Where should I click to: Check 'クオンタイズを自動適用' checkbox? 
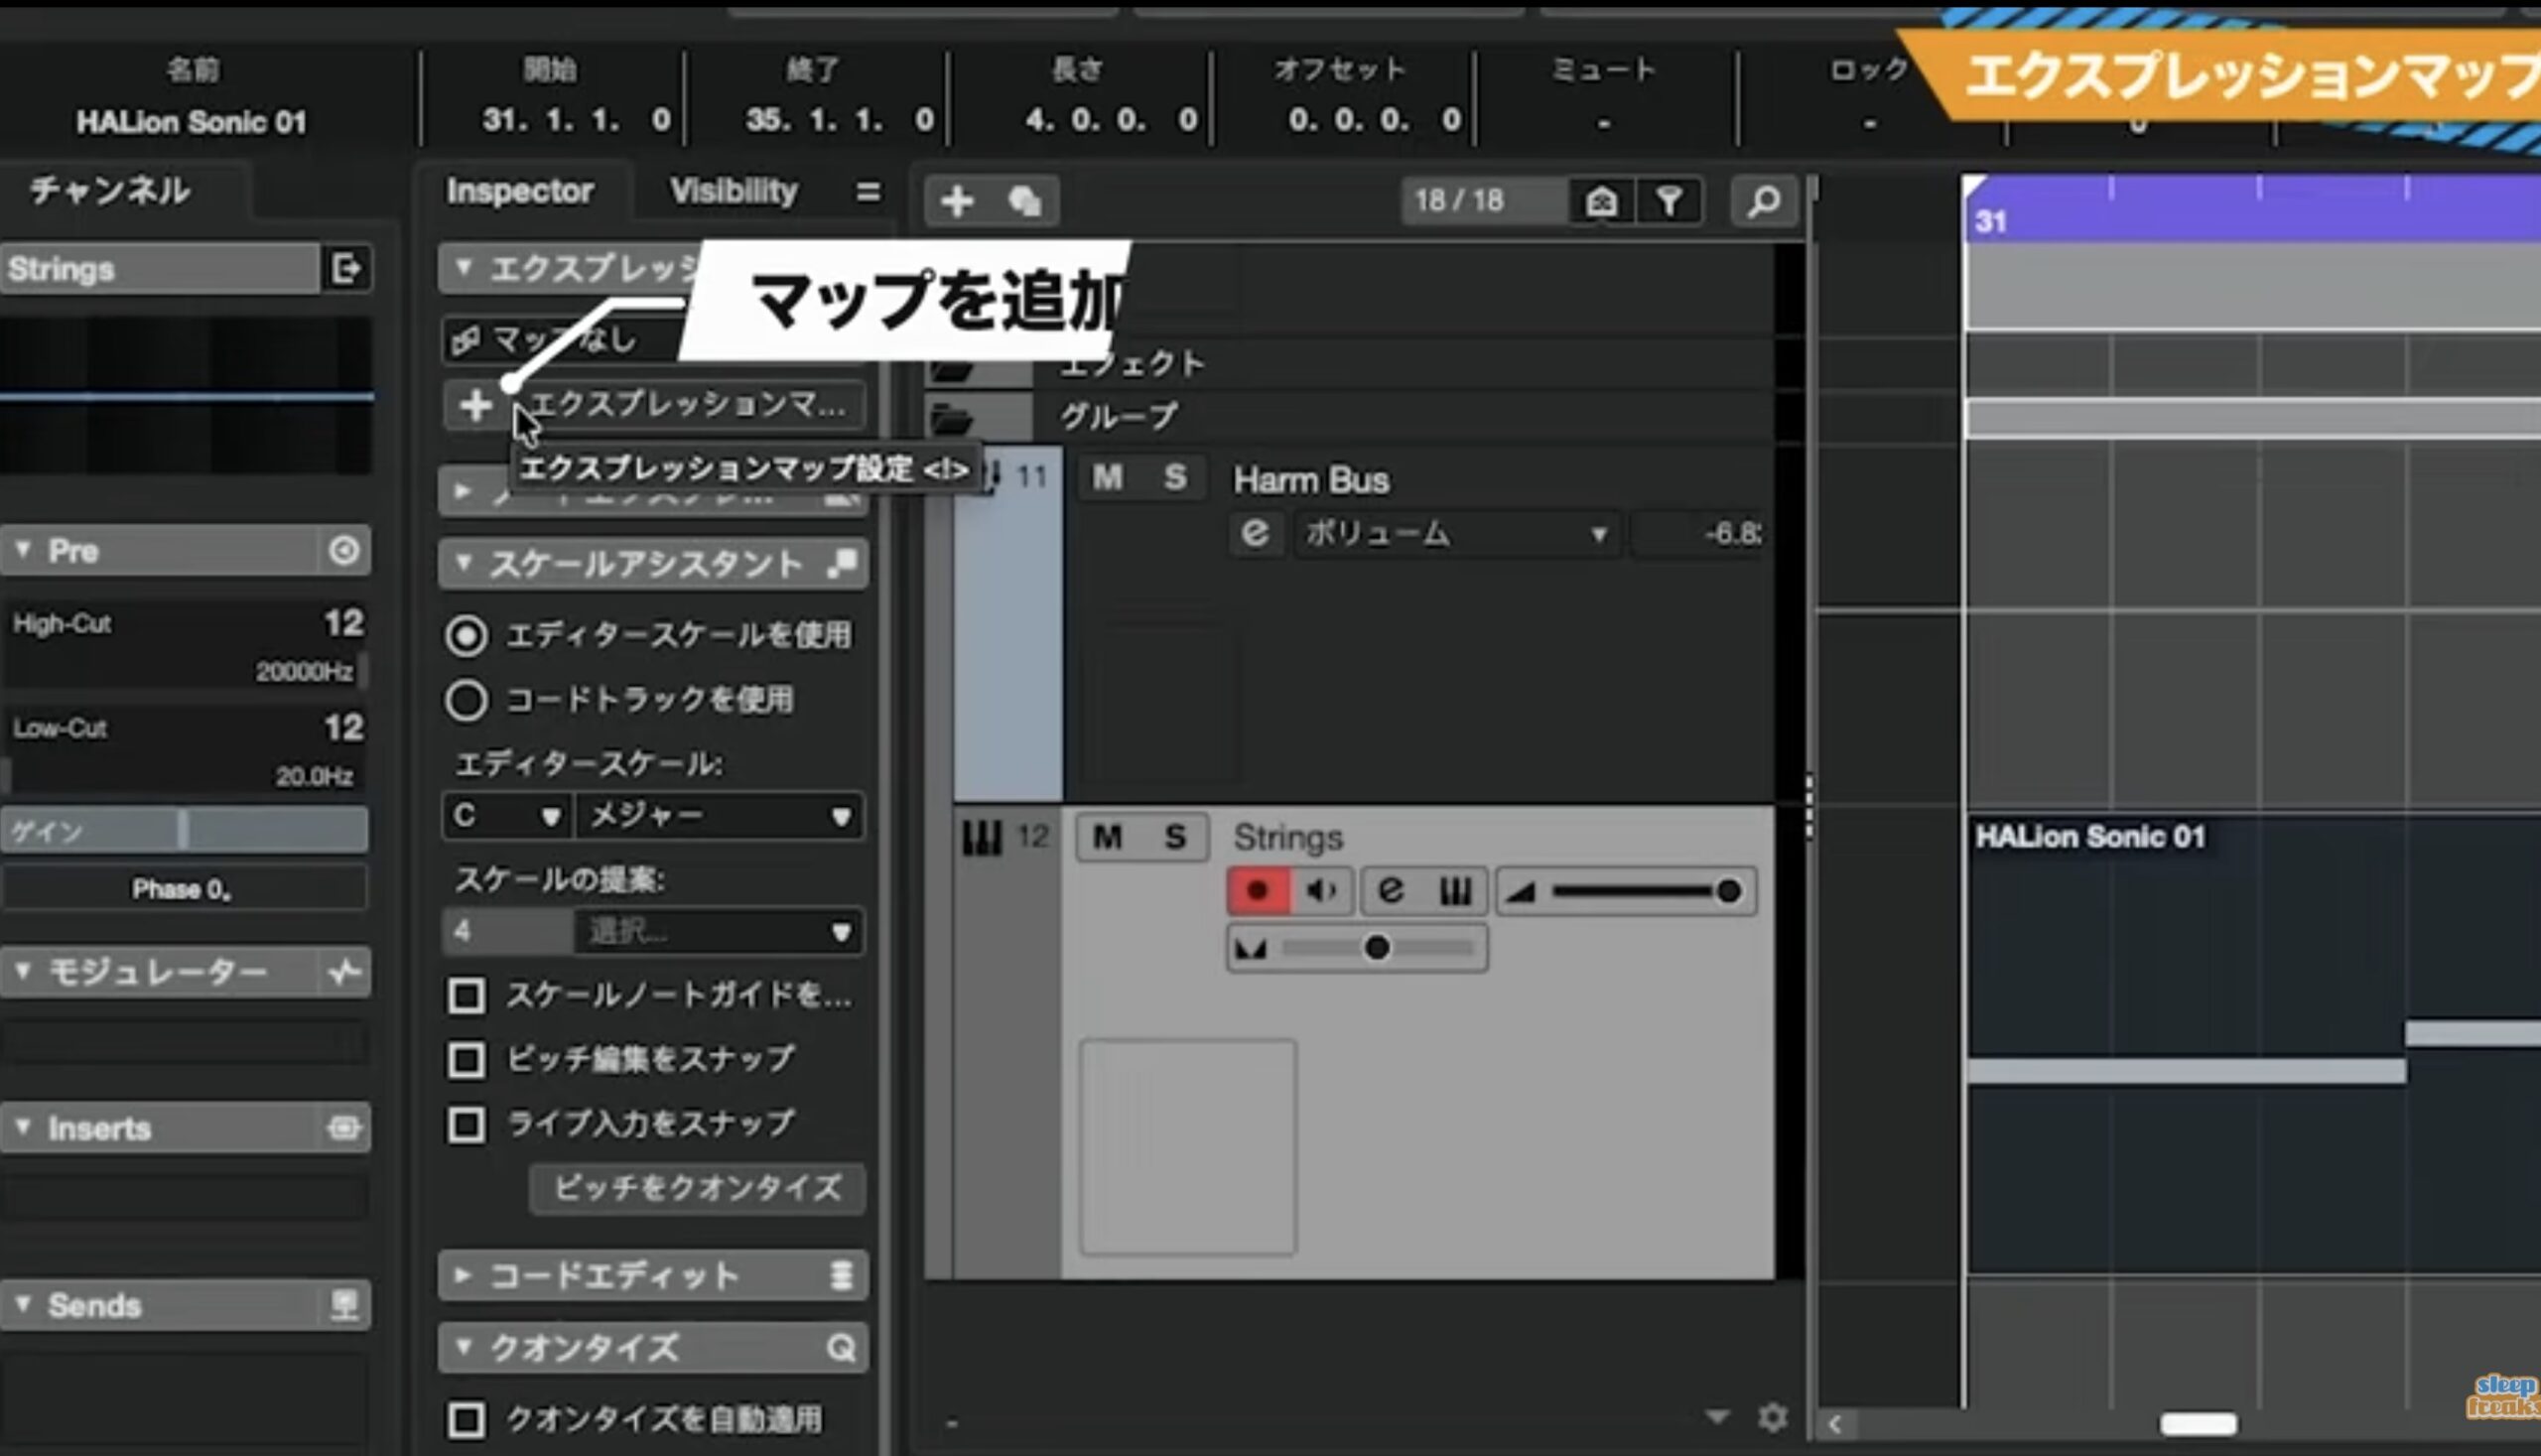click(x=466, y=1419)
